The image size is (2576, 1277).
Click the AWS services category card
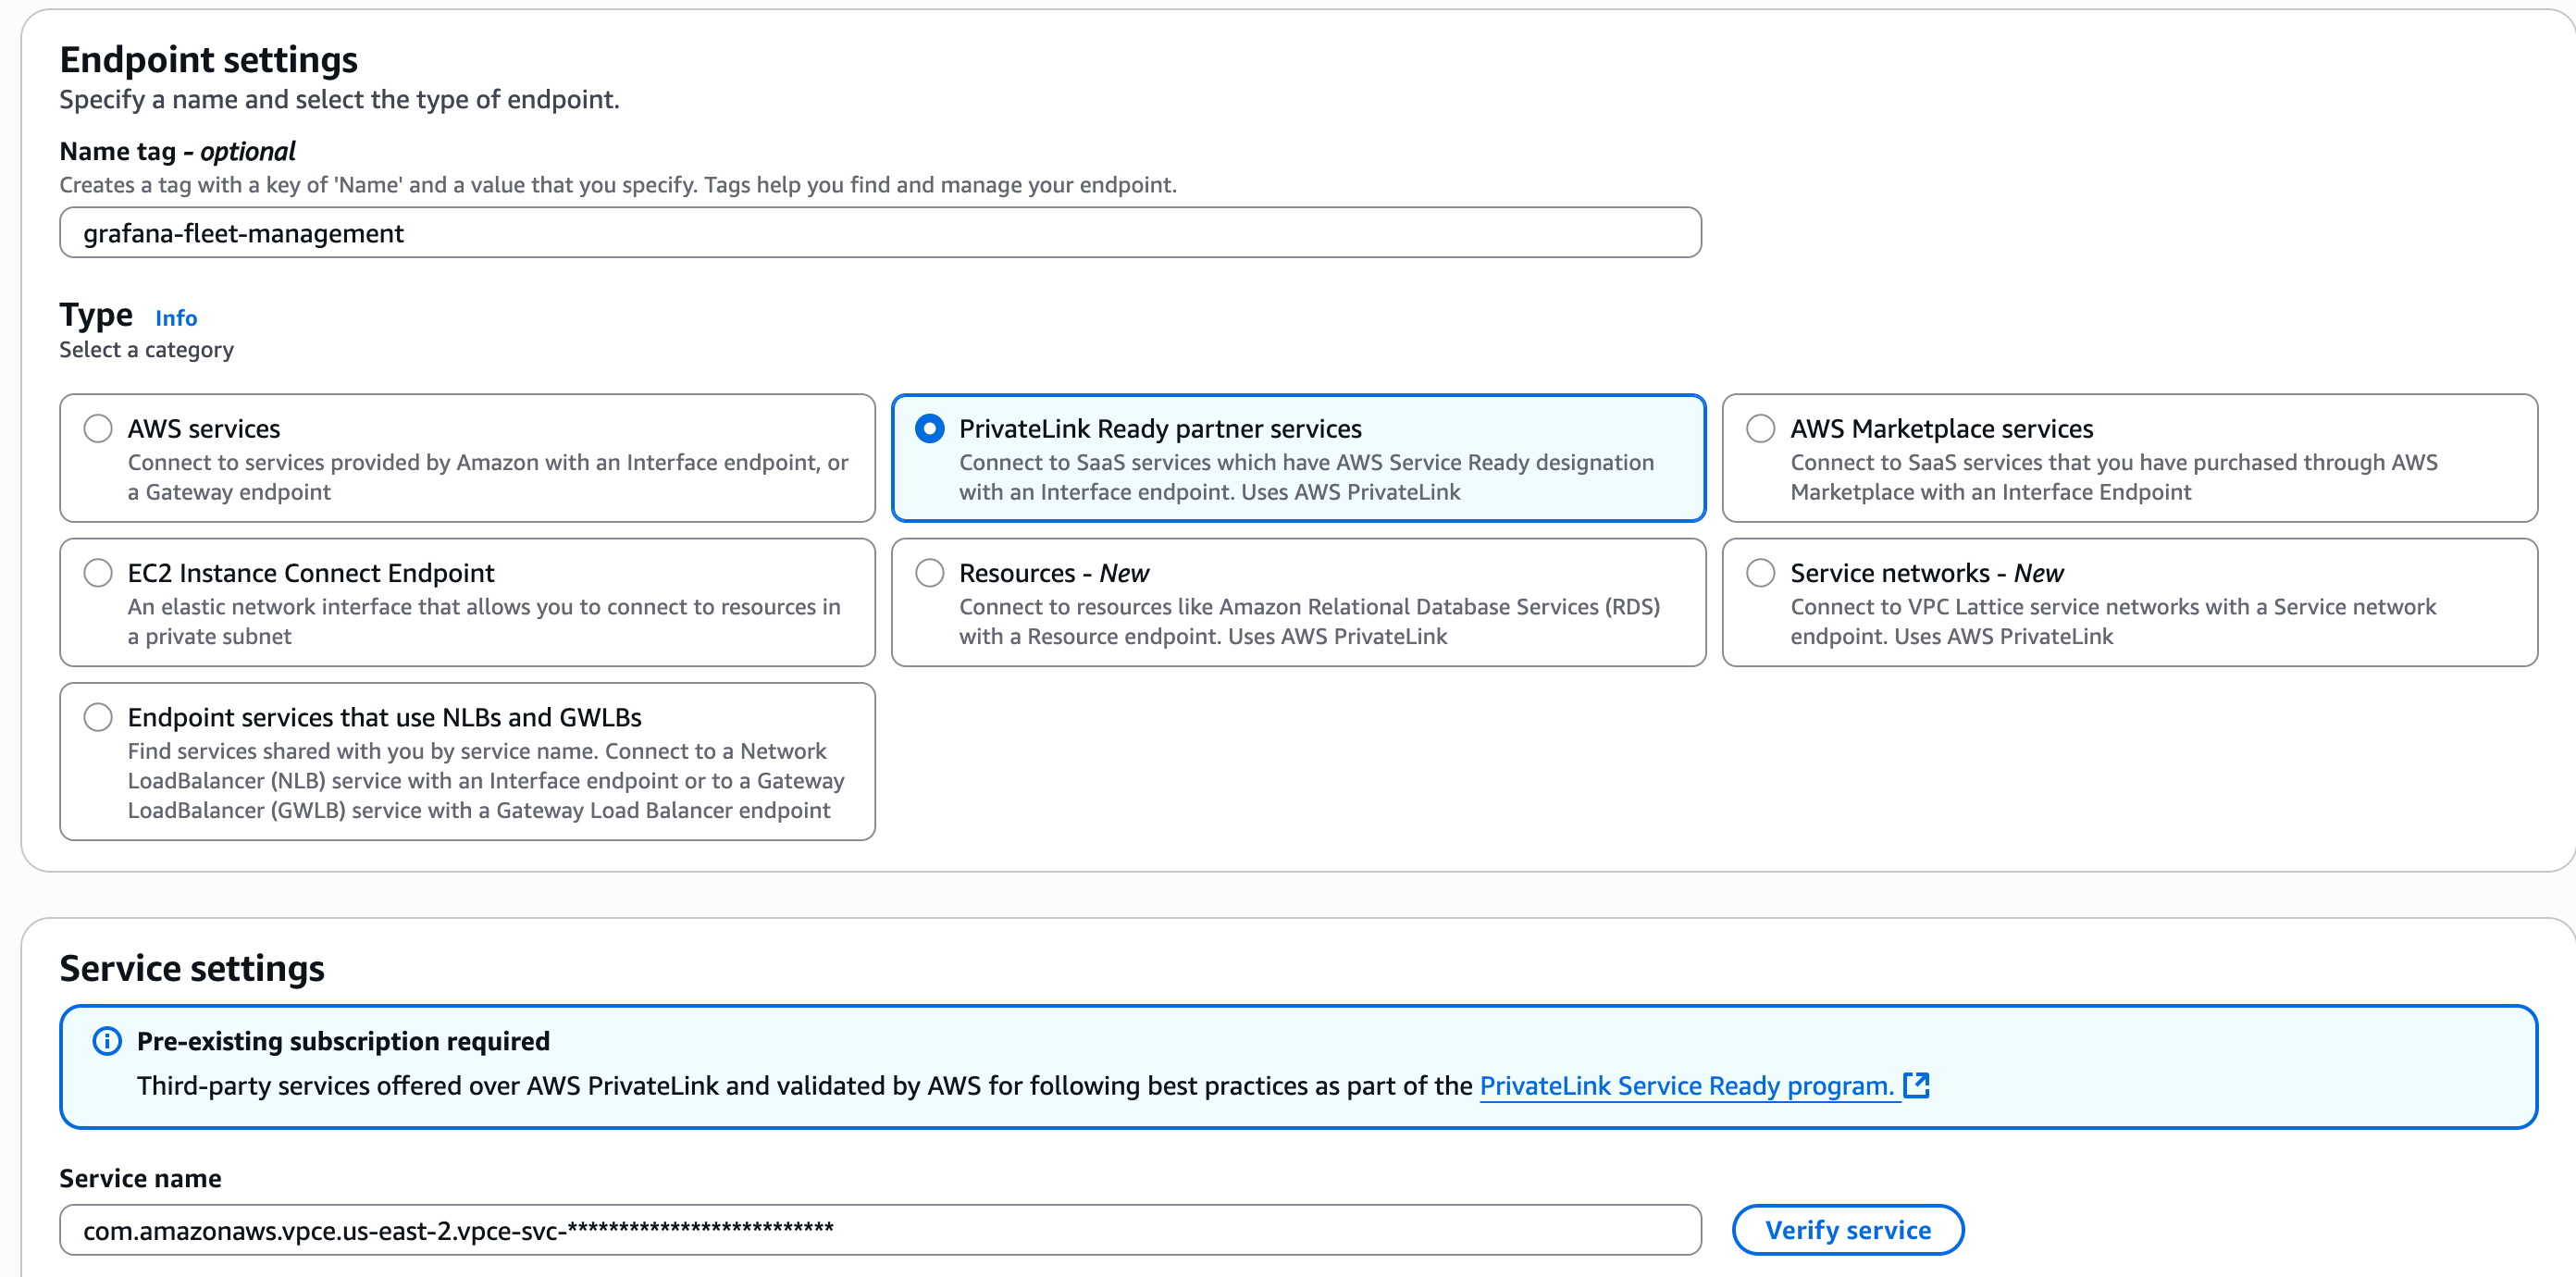click(x=467, y=458)
